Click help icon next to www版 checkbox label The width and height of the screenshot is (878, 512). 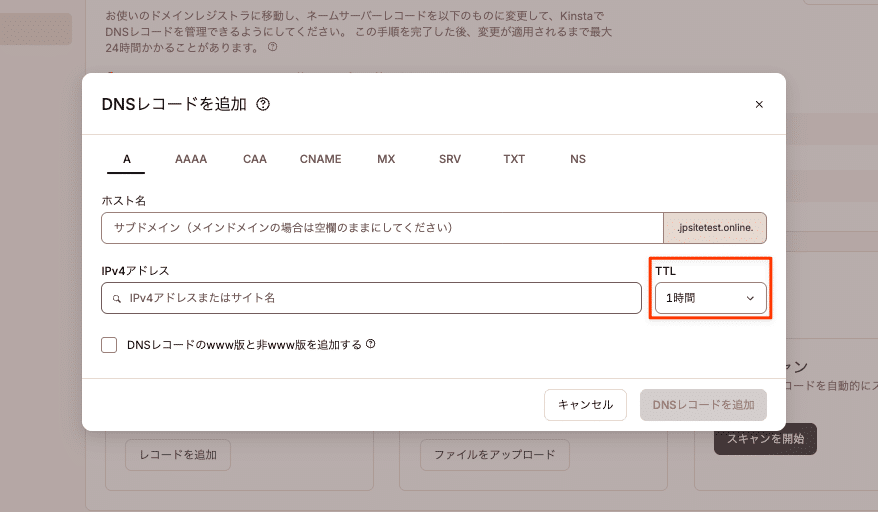pyautogui.click(x=371, y=344)
